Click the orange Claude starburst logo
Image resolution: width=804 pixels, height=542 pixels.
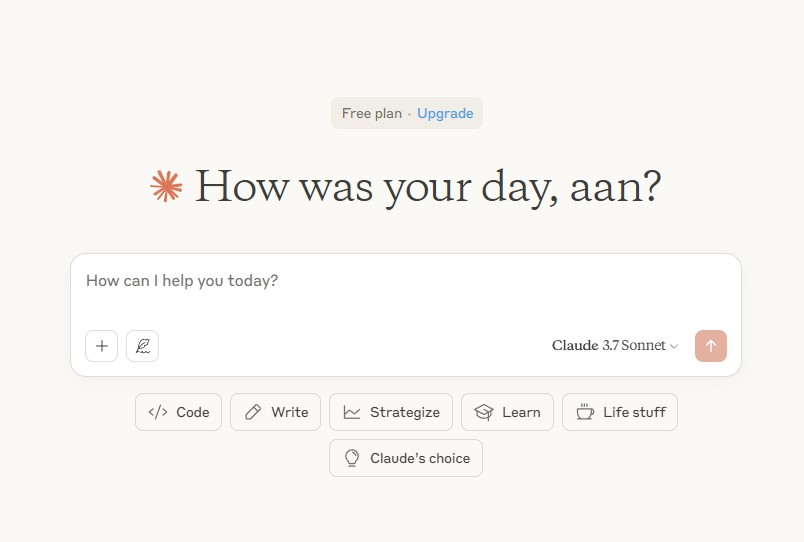coord(166,186)
